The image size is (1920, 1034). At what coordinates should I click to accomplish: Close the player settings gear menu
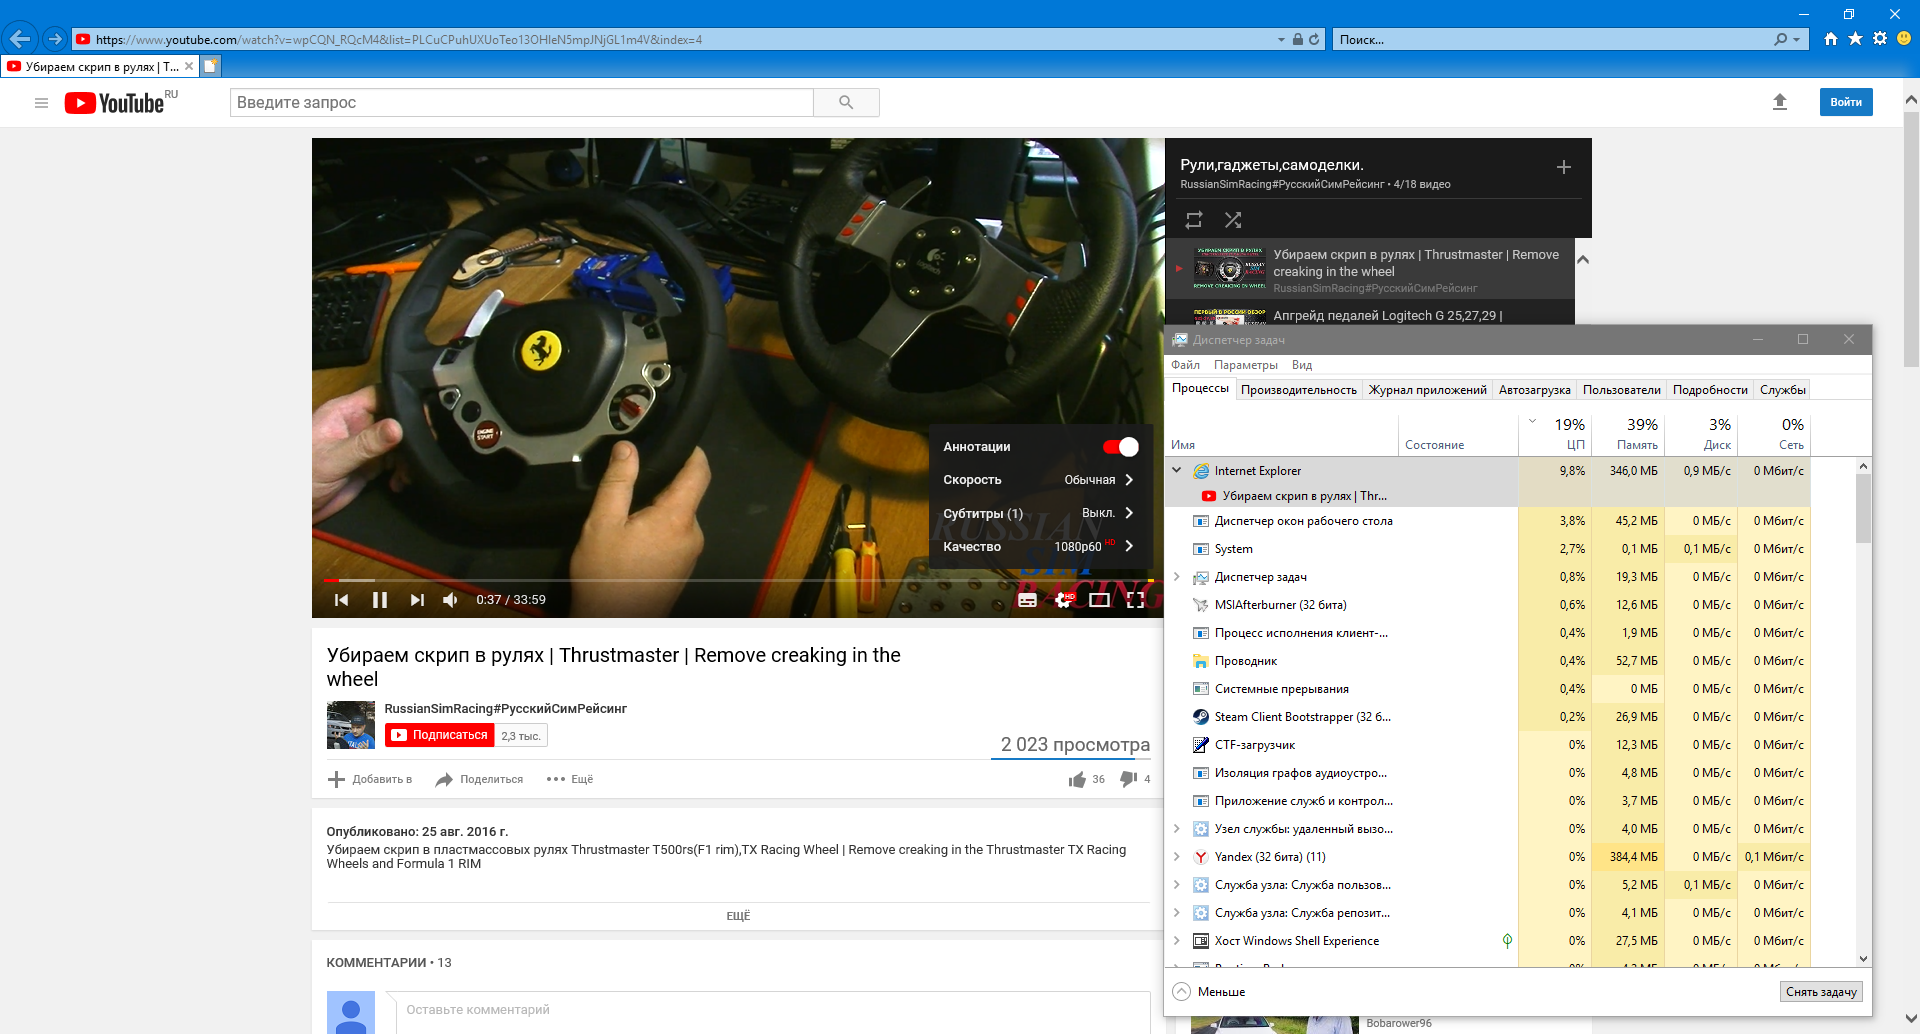(1064, 600)
